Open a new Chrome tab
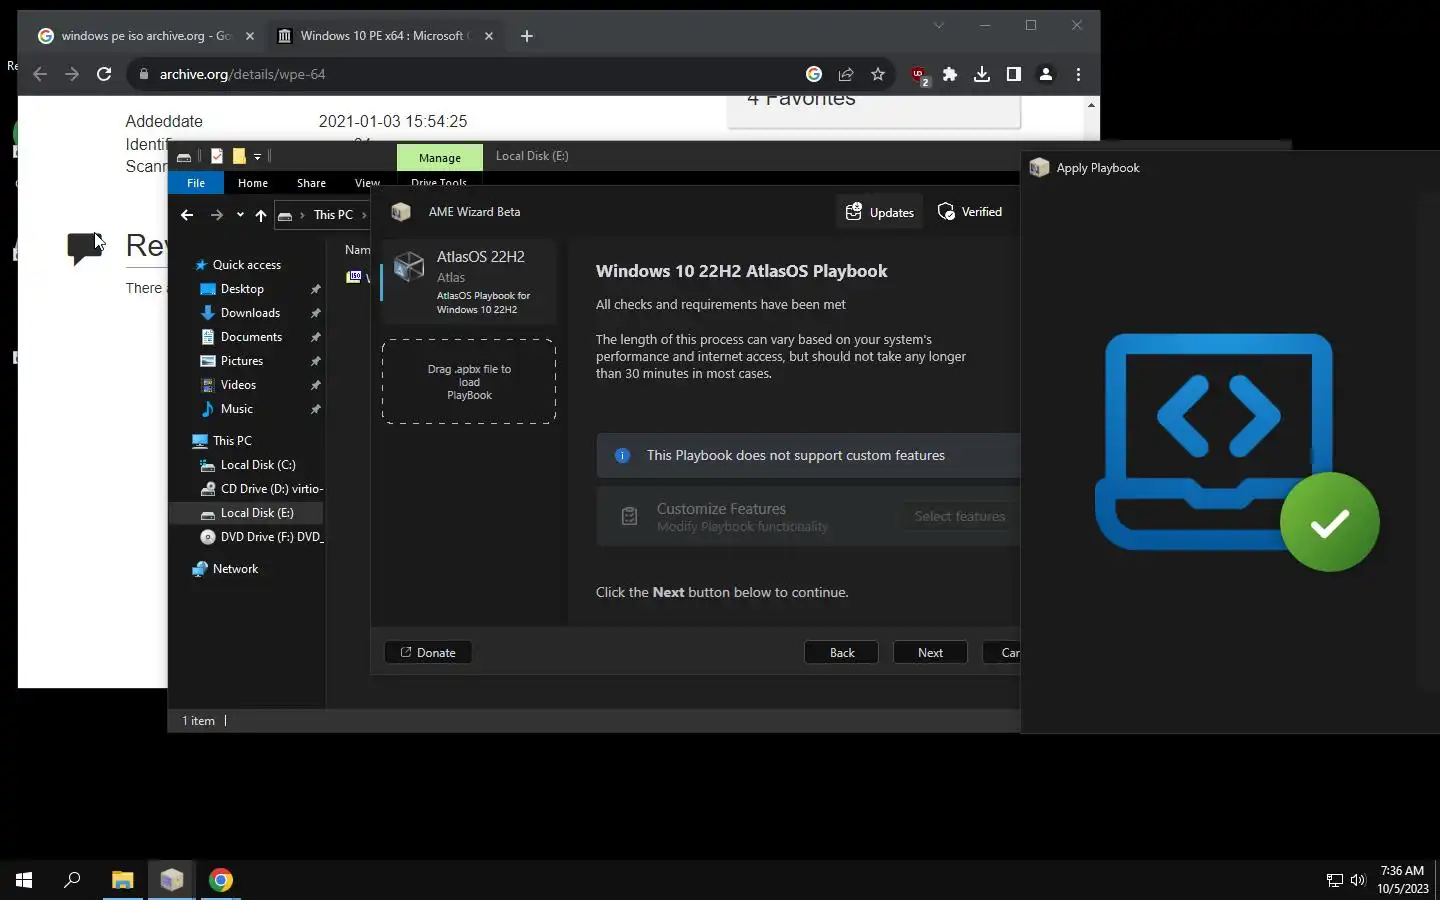 [x=527, y=36]
